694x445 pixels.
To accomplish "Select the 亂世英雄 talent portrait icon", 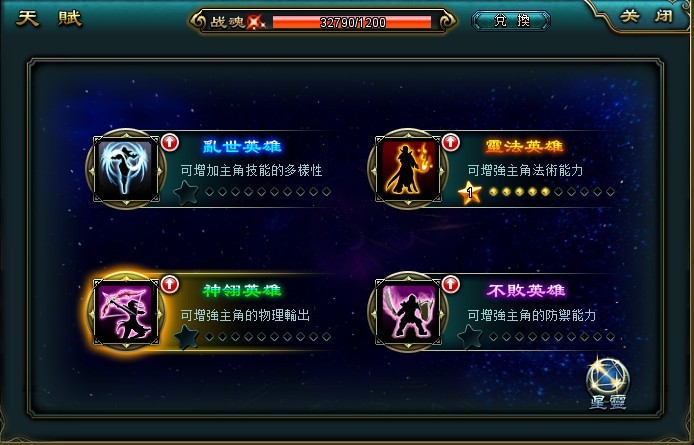I will click(126, 169).
